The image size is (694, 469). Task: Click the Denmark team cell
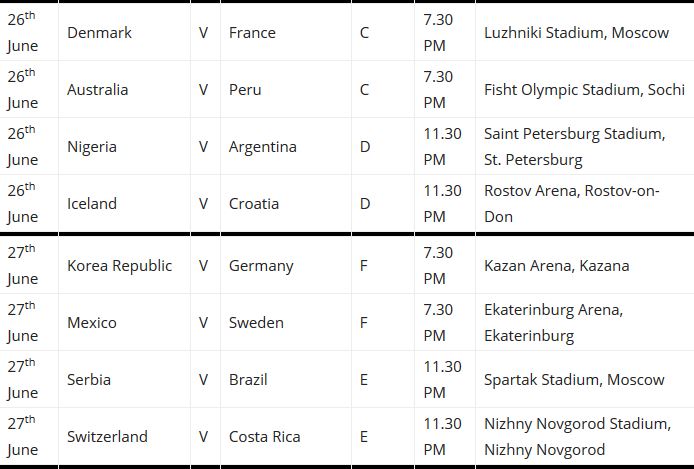click(124, 32)
